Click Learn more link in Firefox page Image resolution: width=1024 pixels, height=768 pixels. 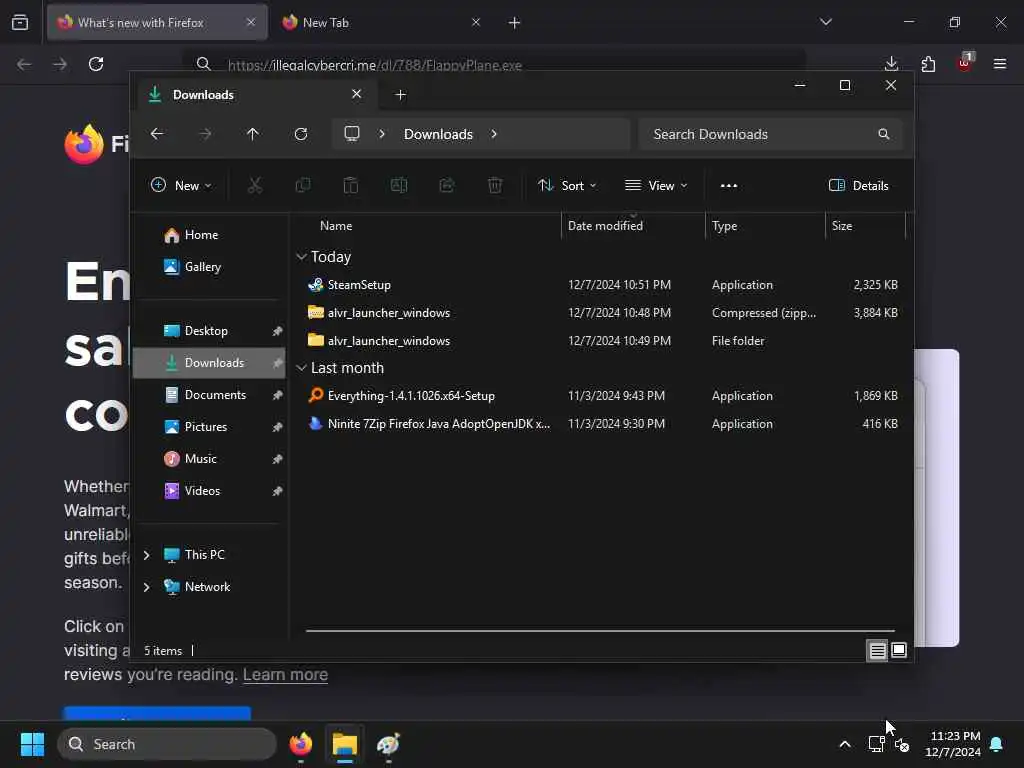(285, 675)
